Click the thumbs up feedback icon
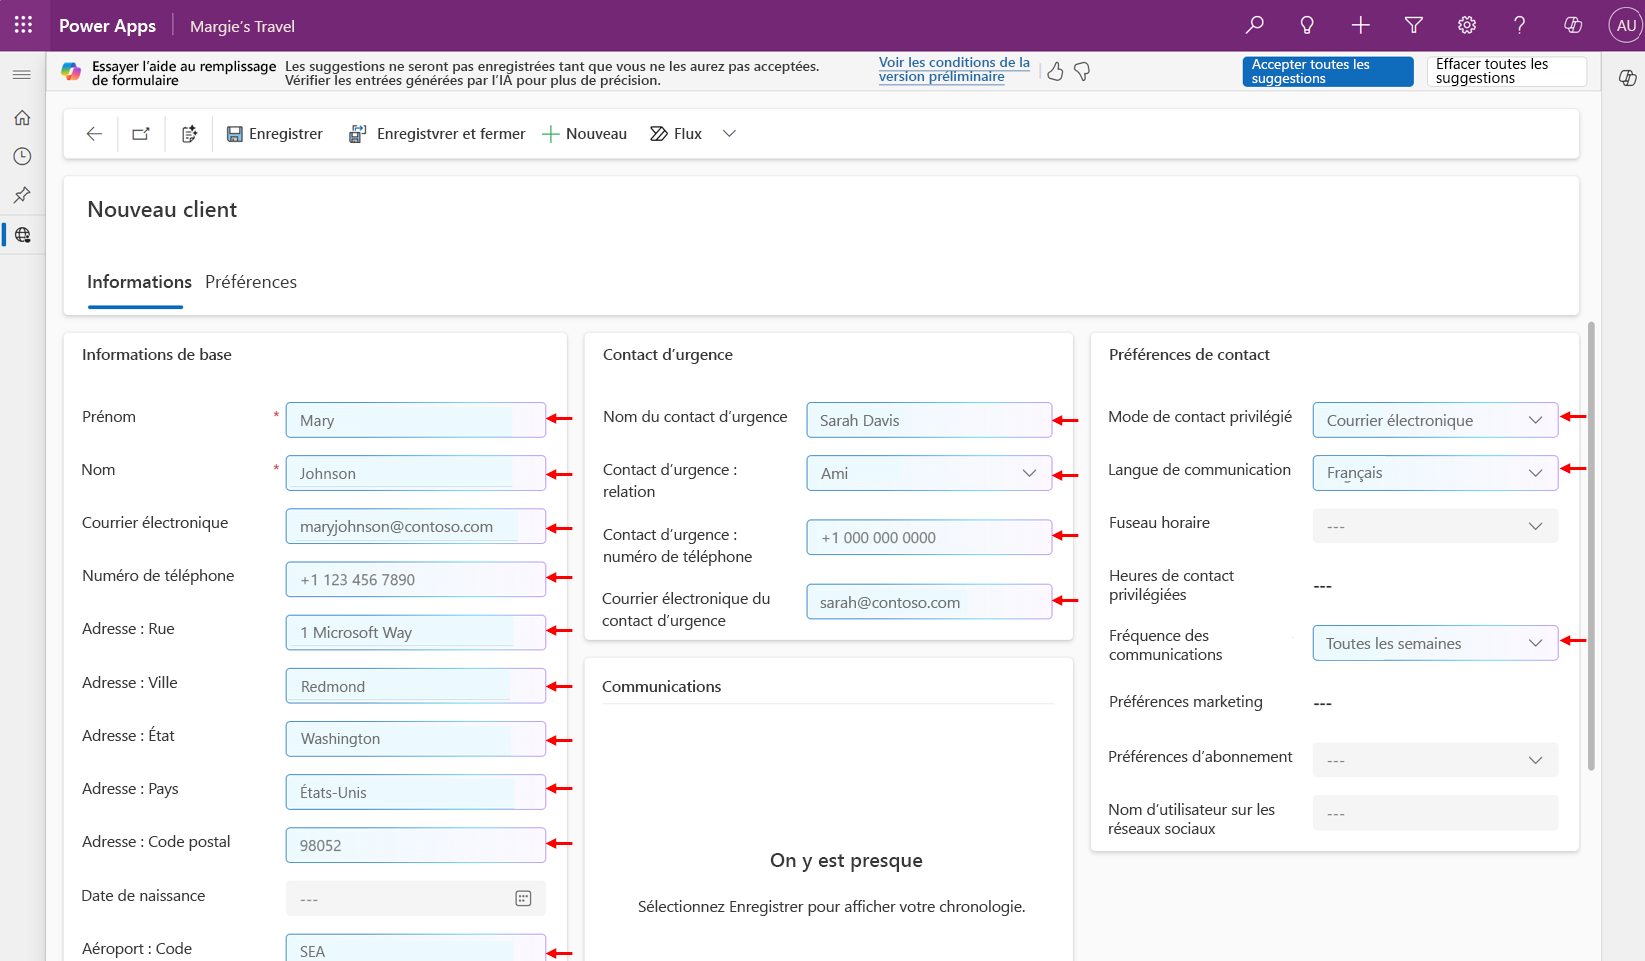 point(1055,71)
